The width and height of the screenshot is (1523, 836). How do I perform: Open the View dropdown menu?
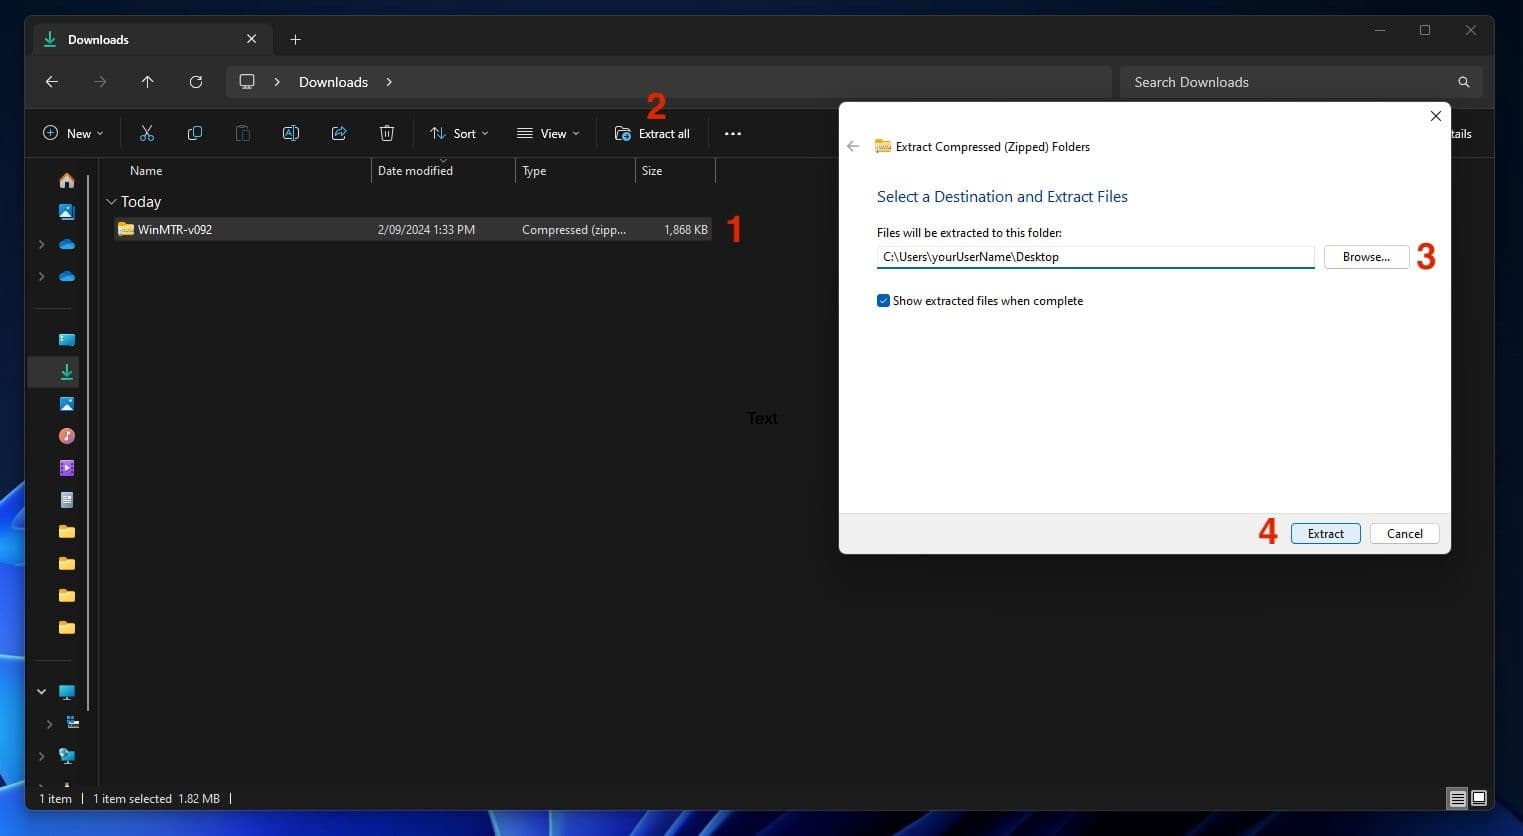point(548,133)
